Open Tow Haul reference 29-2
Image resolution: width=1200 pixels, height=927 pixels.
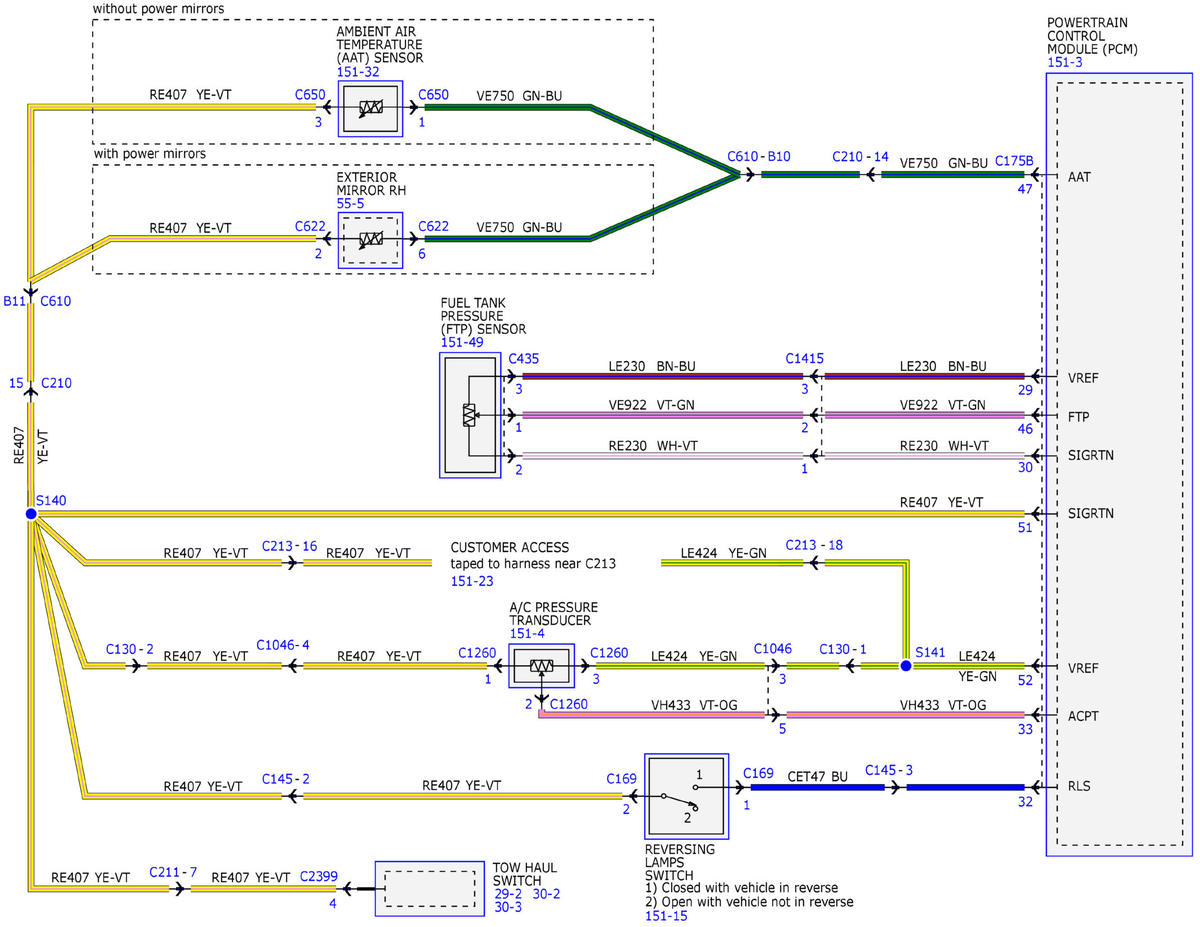click(x=507, y=893)
